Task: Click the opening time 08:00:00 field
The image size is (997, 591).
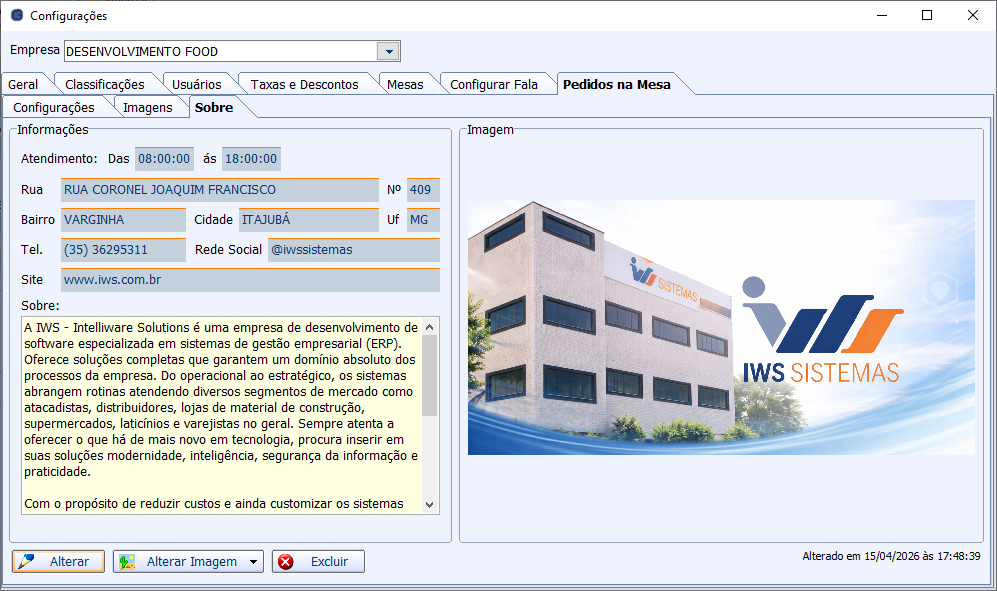Action: click(164, 158)
